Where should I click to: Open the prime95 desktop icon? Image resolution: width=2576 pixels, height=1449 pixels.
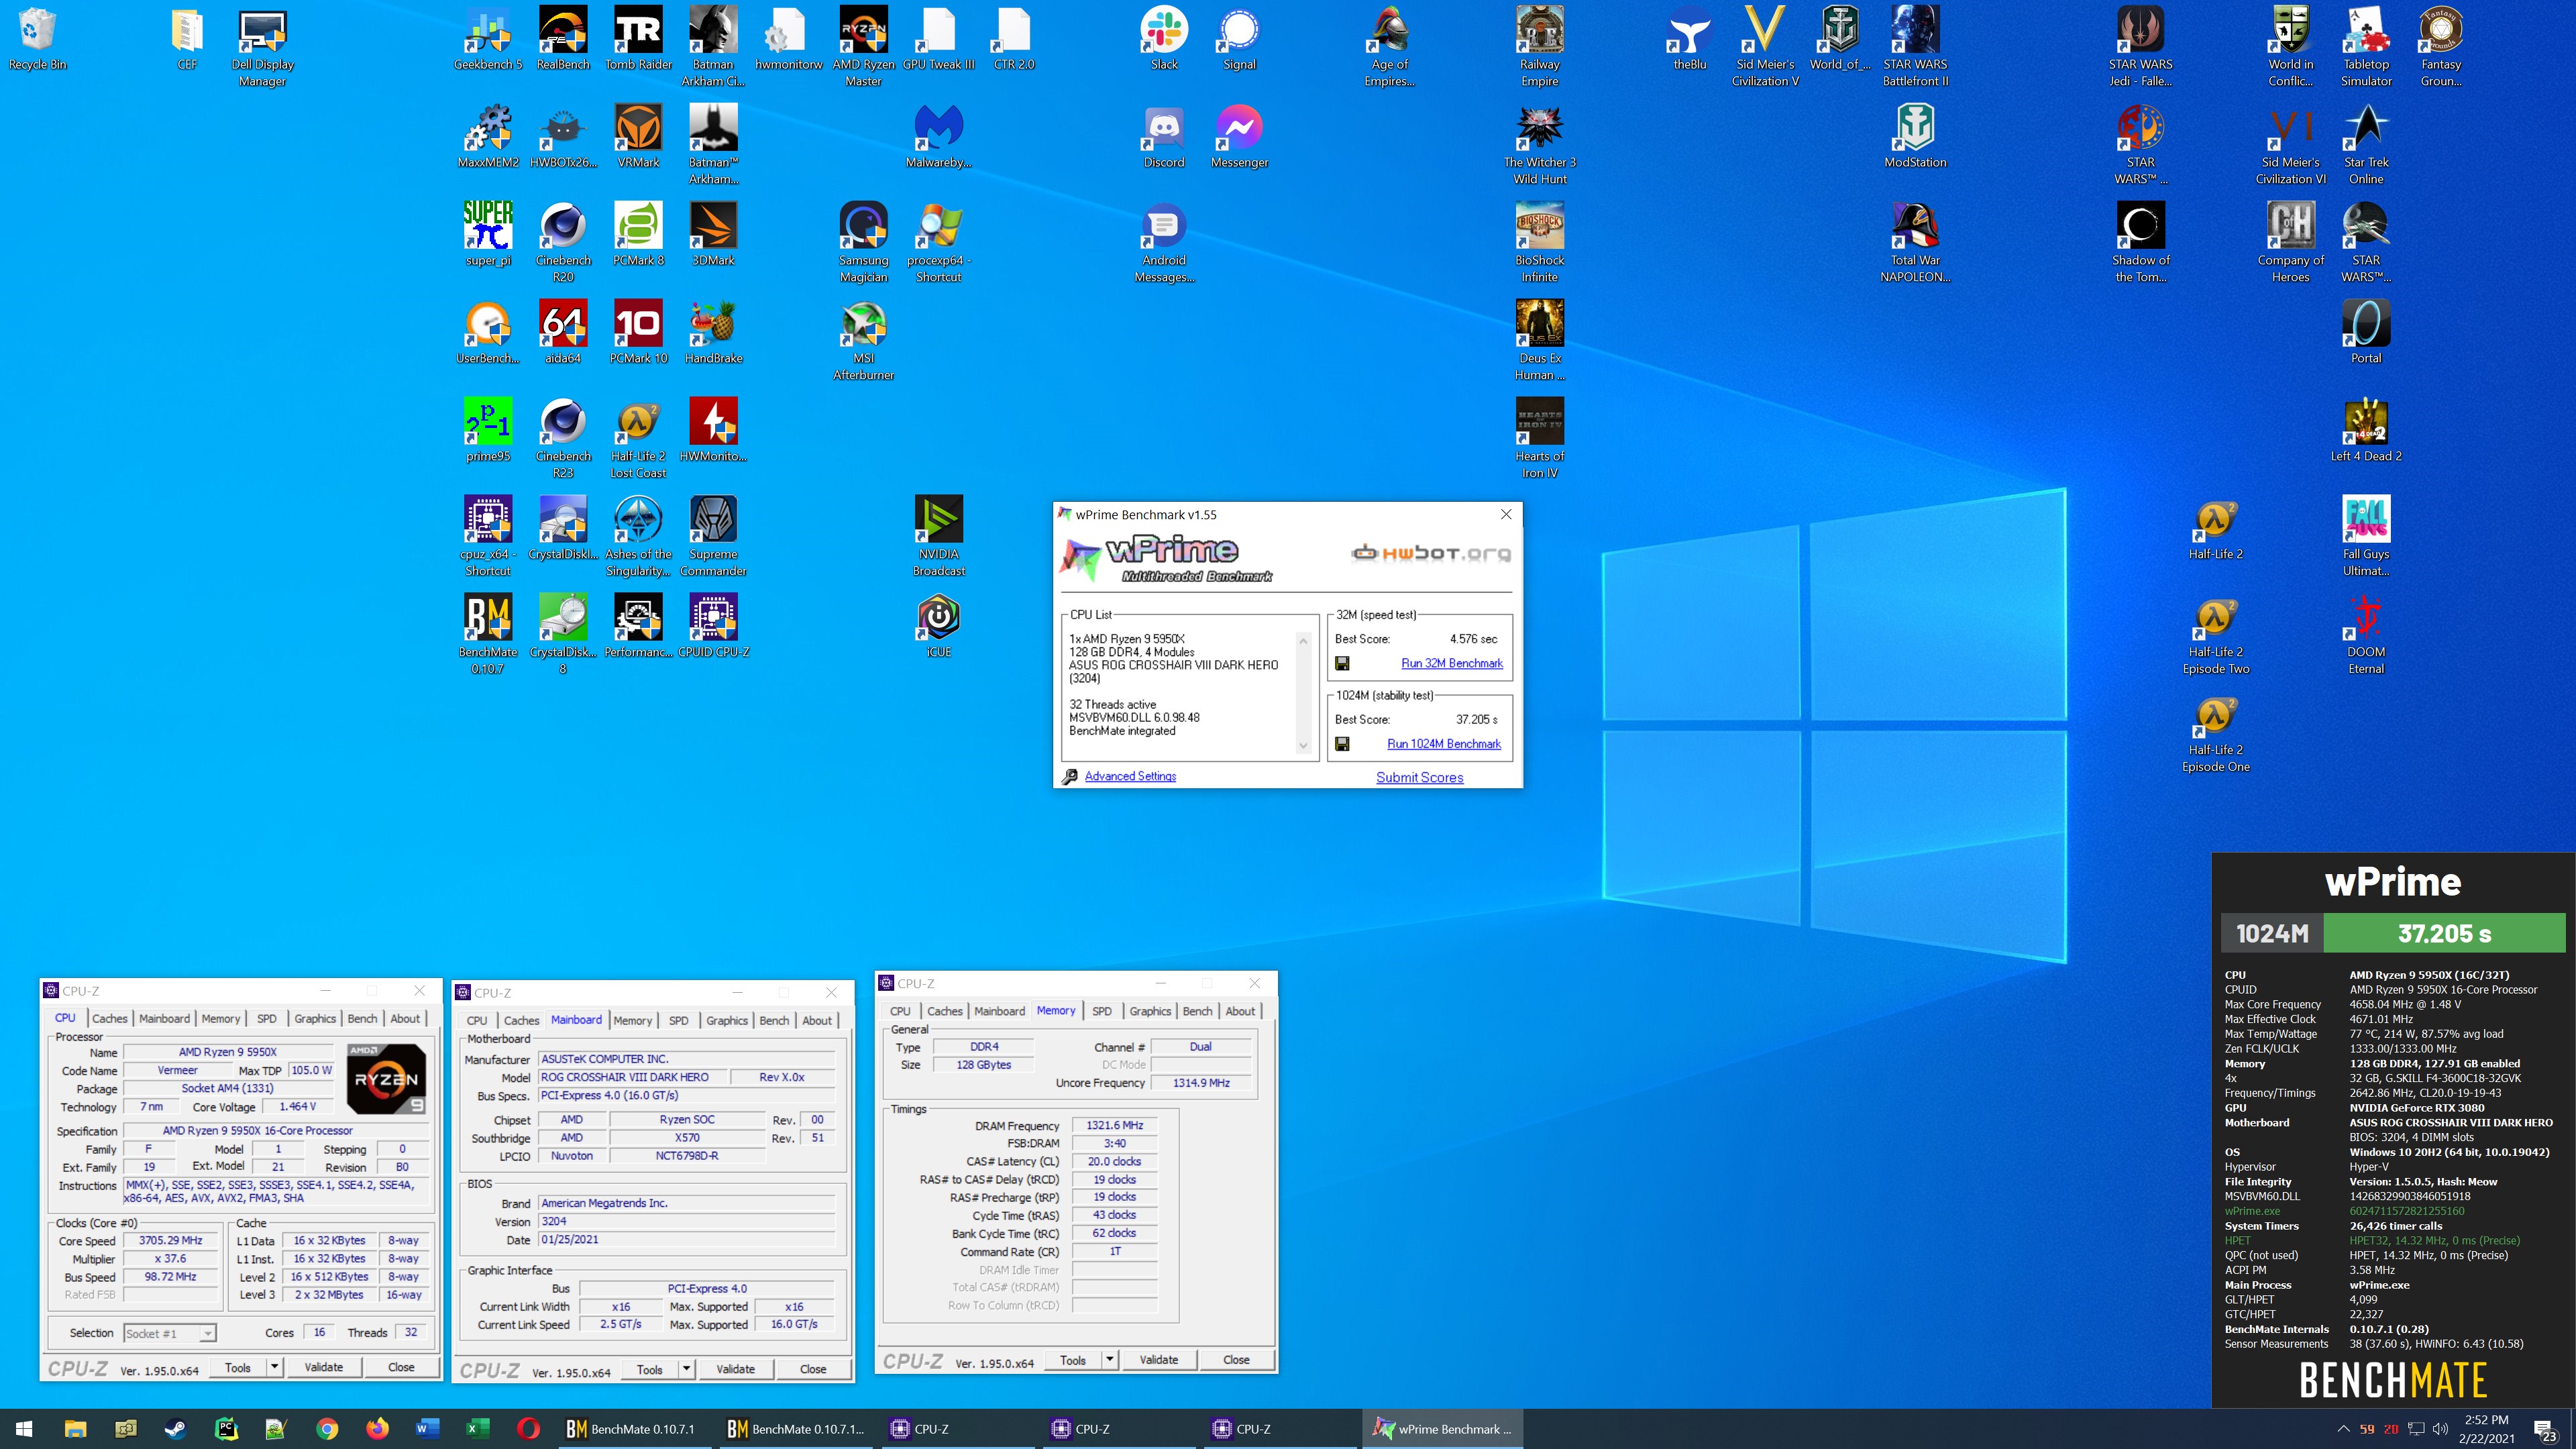pyautogui.click(x=488, y=431)
